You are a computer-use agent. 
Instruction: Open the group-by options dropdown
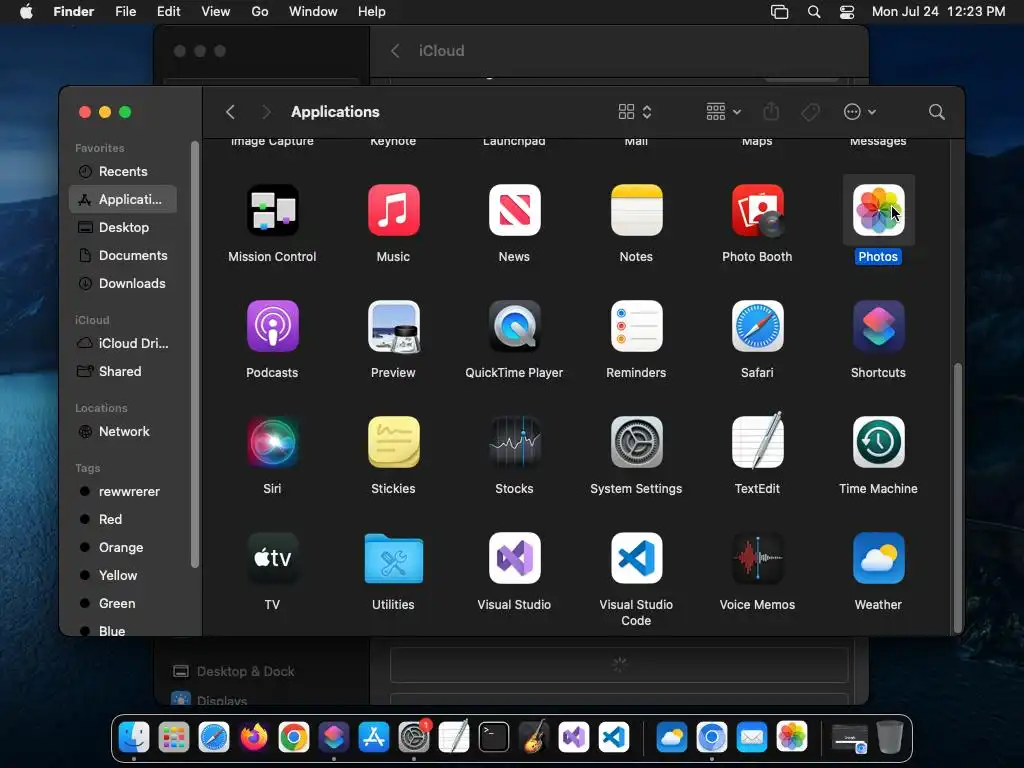(x=723, y=112)
